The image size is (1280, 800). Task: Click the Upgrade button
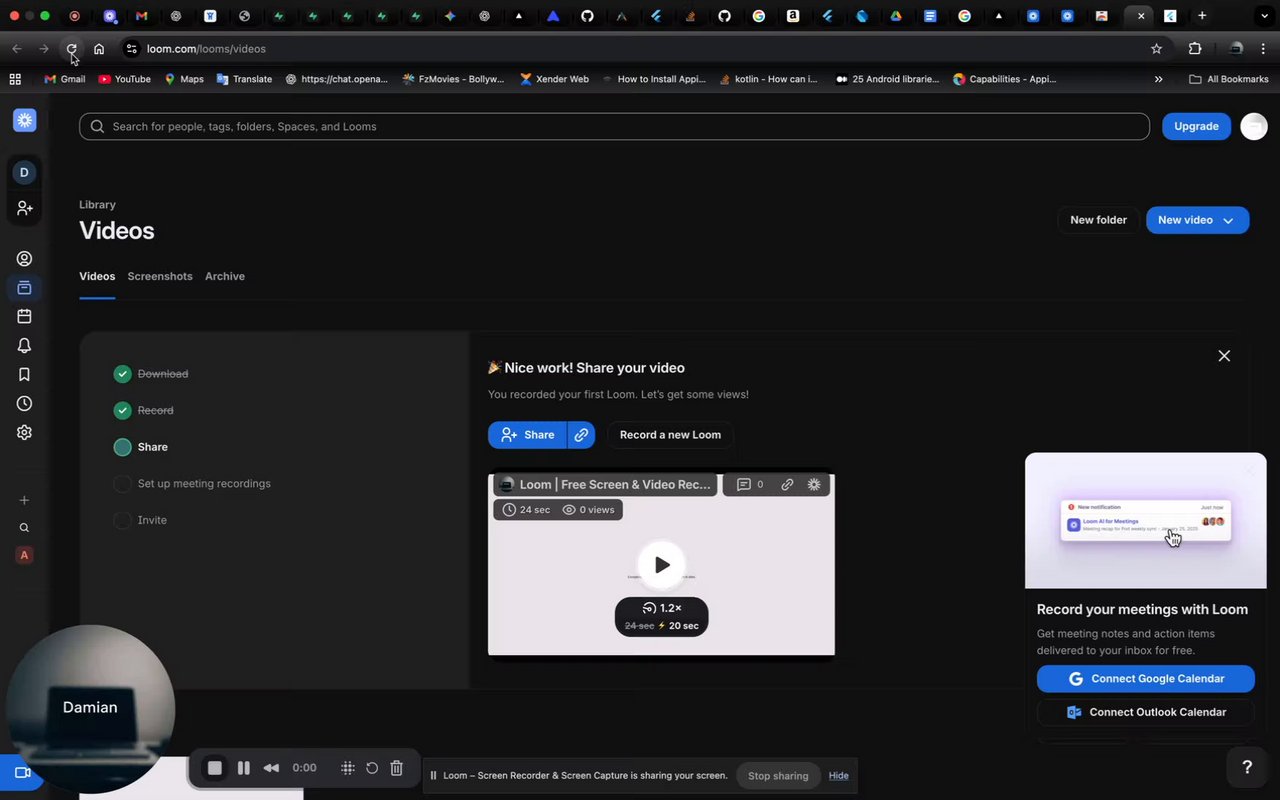coord(1196,126)
